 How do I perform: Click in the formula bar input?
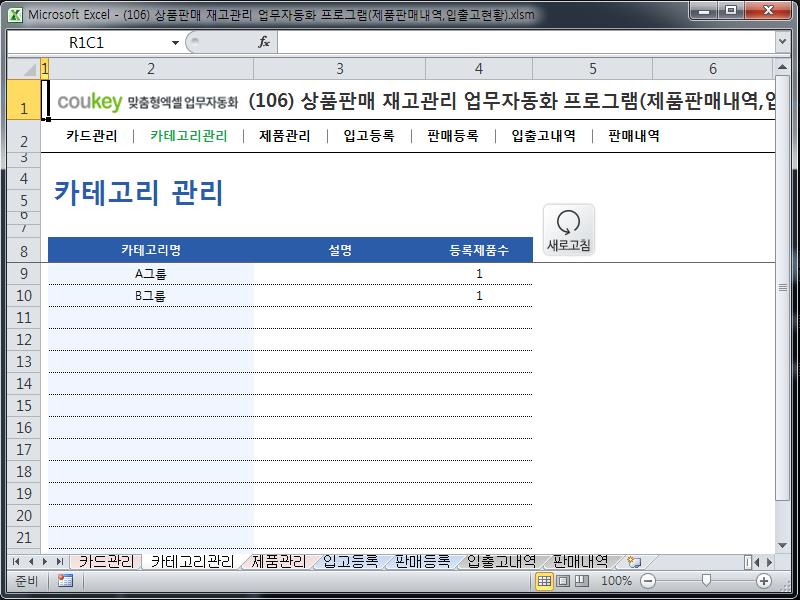click(526, 42)
